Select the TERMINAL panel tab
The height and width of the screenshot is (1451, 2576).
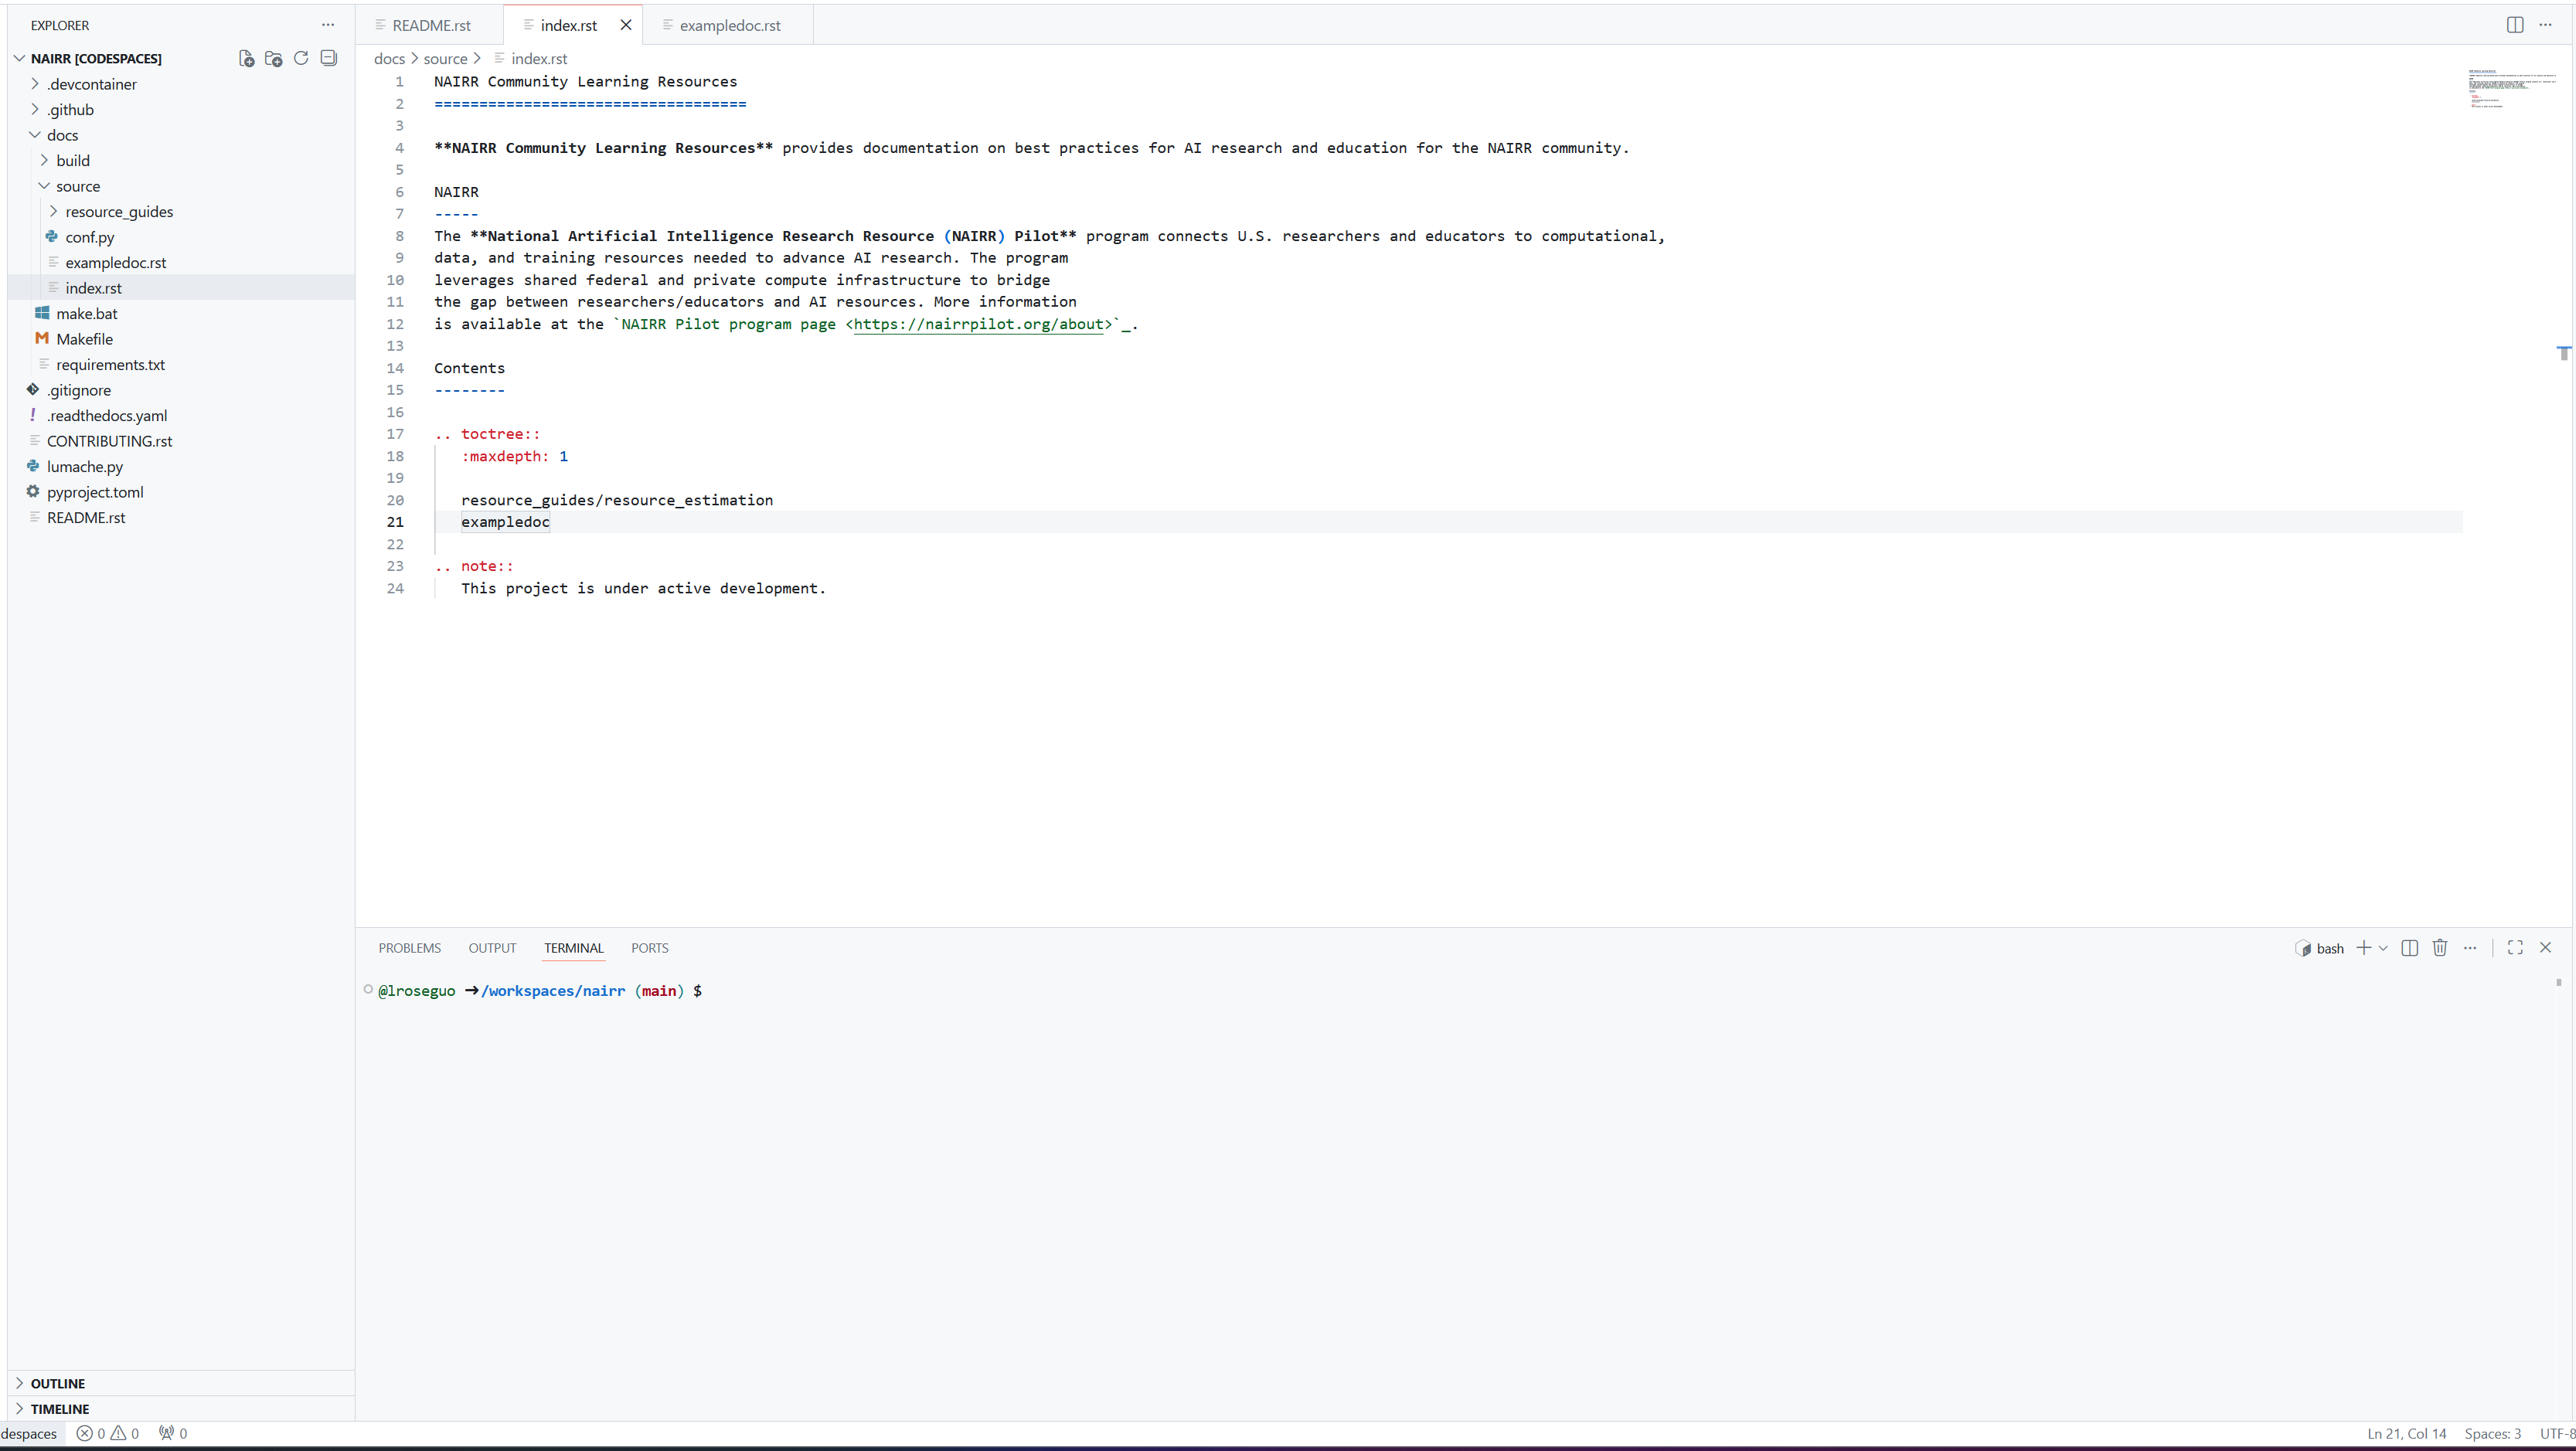(574, 948)
